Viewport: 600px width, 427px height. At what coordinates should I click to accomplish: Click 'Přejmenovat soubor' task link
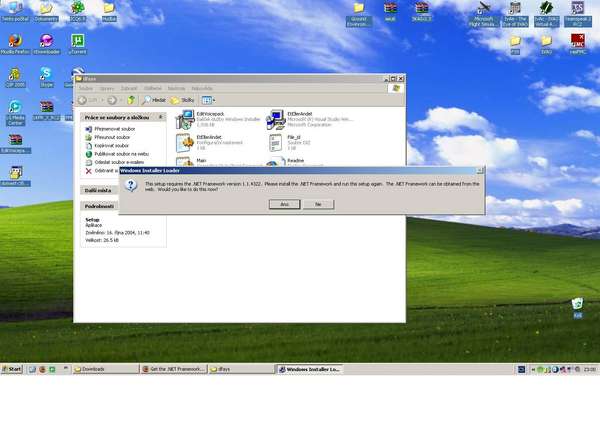[x=114, y=129]
